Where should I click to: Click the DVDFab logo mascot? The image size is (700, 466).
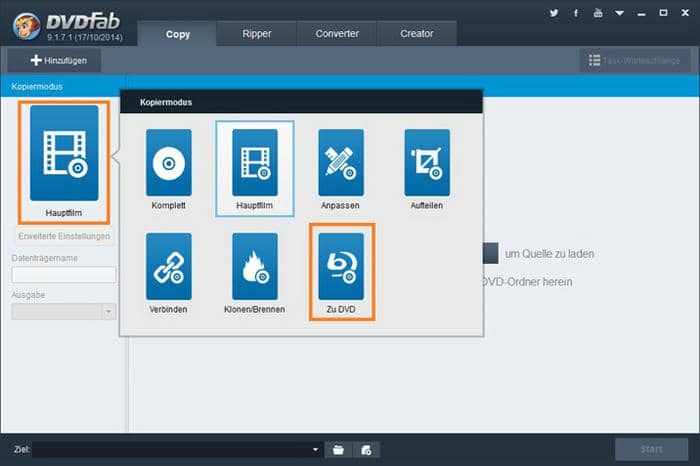[27, 25]
